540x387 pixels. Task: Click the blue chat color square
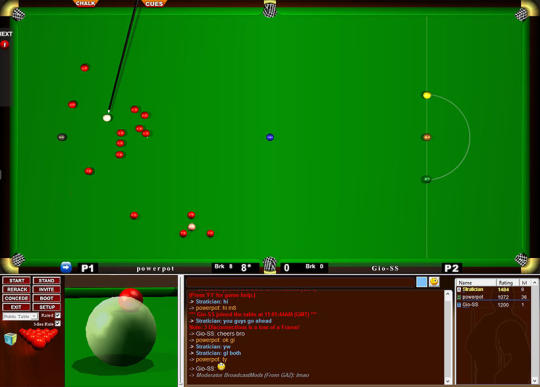click(x=422, y=282)
